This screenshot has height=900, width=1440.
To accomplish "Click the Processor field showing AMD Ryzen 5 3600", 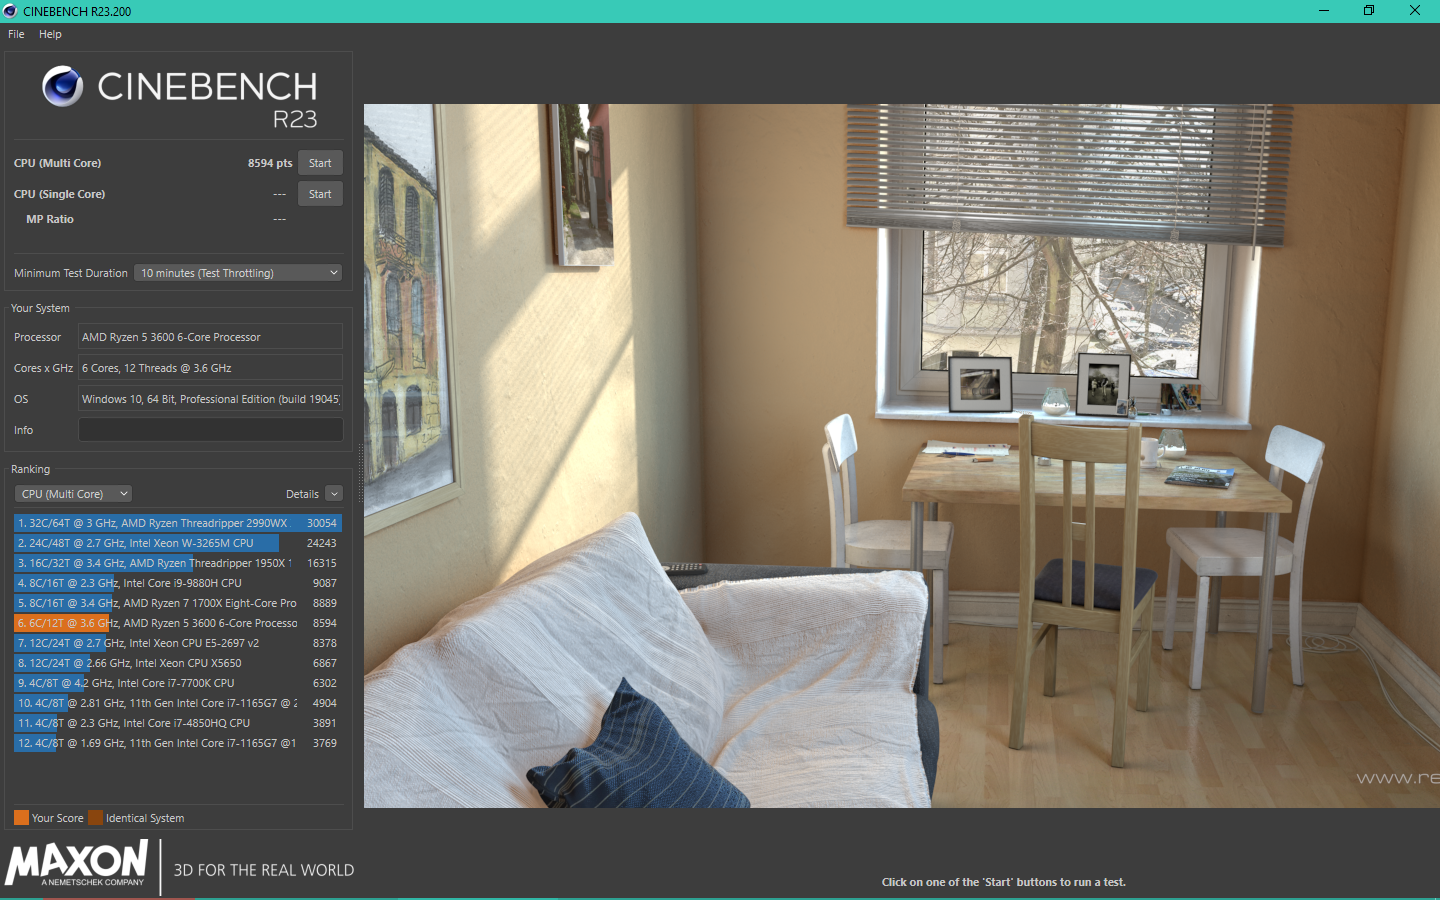I will 210,337.
